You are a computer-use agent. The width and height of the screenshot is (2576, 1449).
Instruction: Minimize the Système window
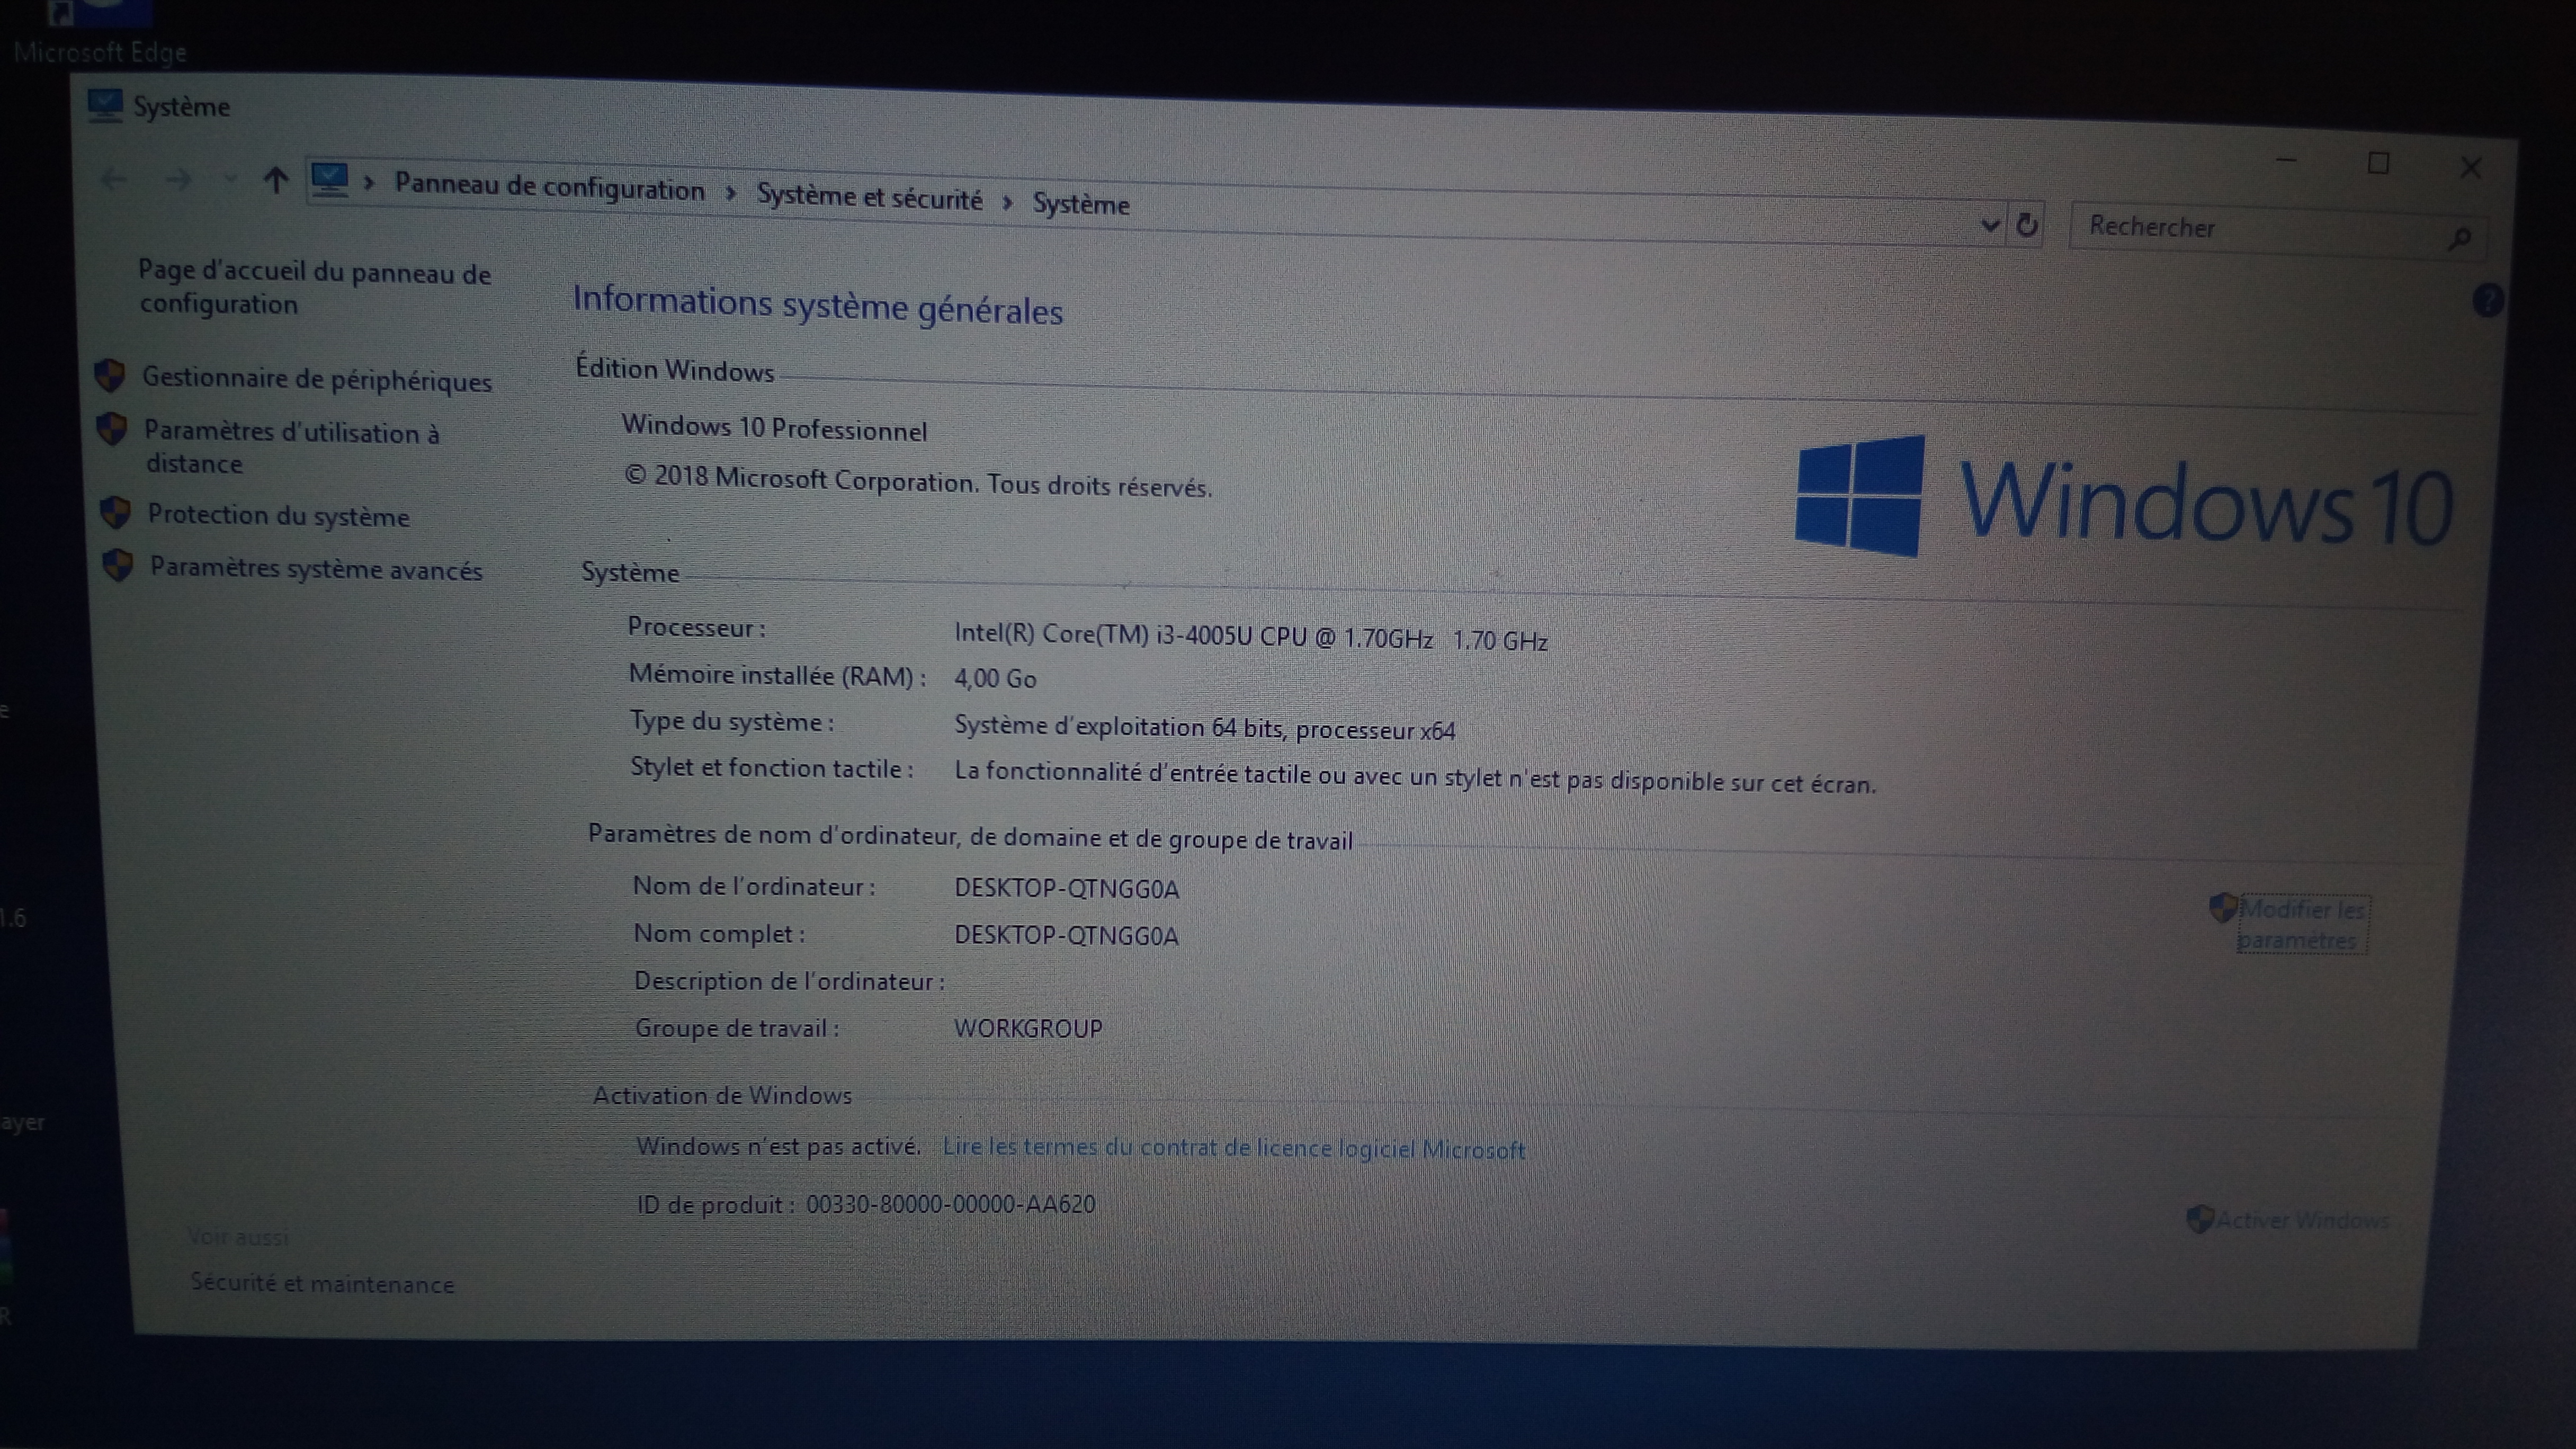click(2286, 160)
